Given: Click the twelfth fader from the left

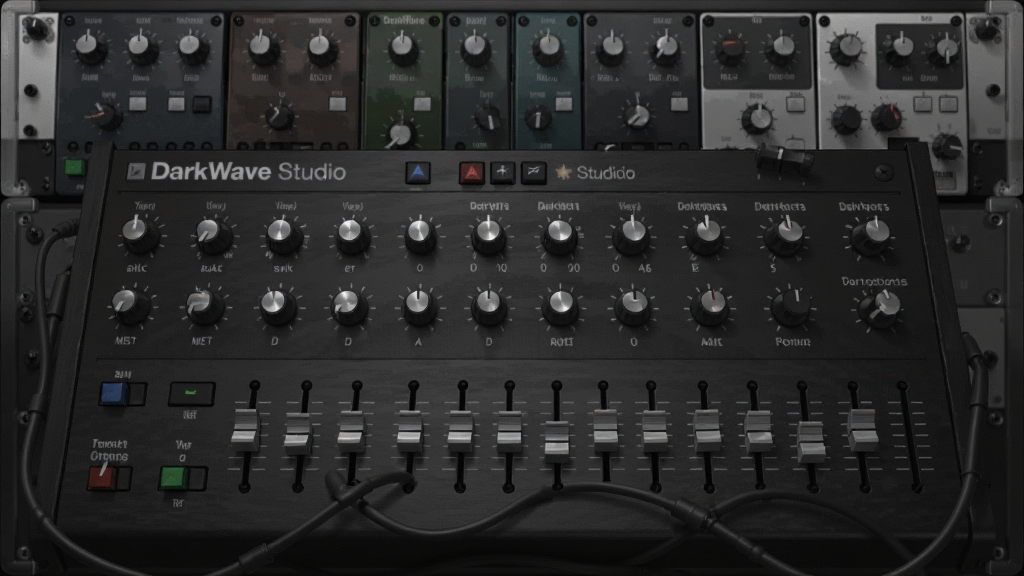Looking at the screenshot, I should coord(810,442).
